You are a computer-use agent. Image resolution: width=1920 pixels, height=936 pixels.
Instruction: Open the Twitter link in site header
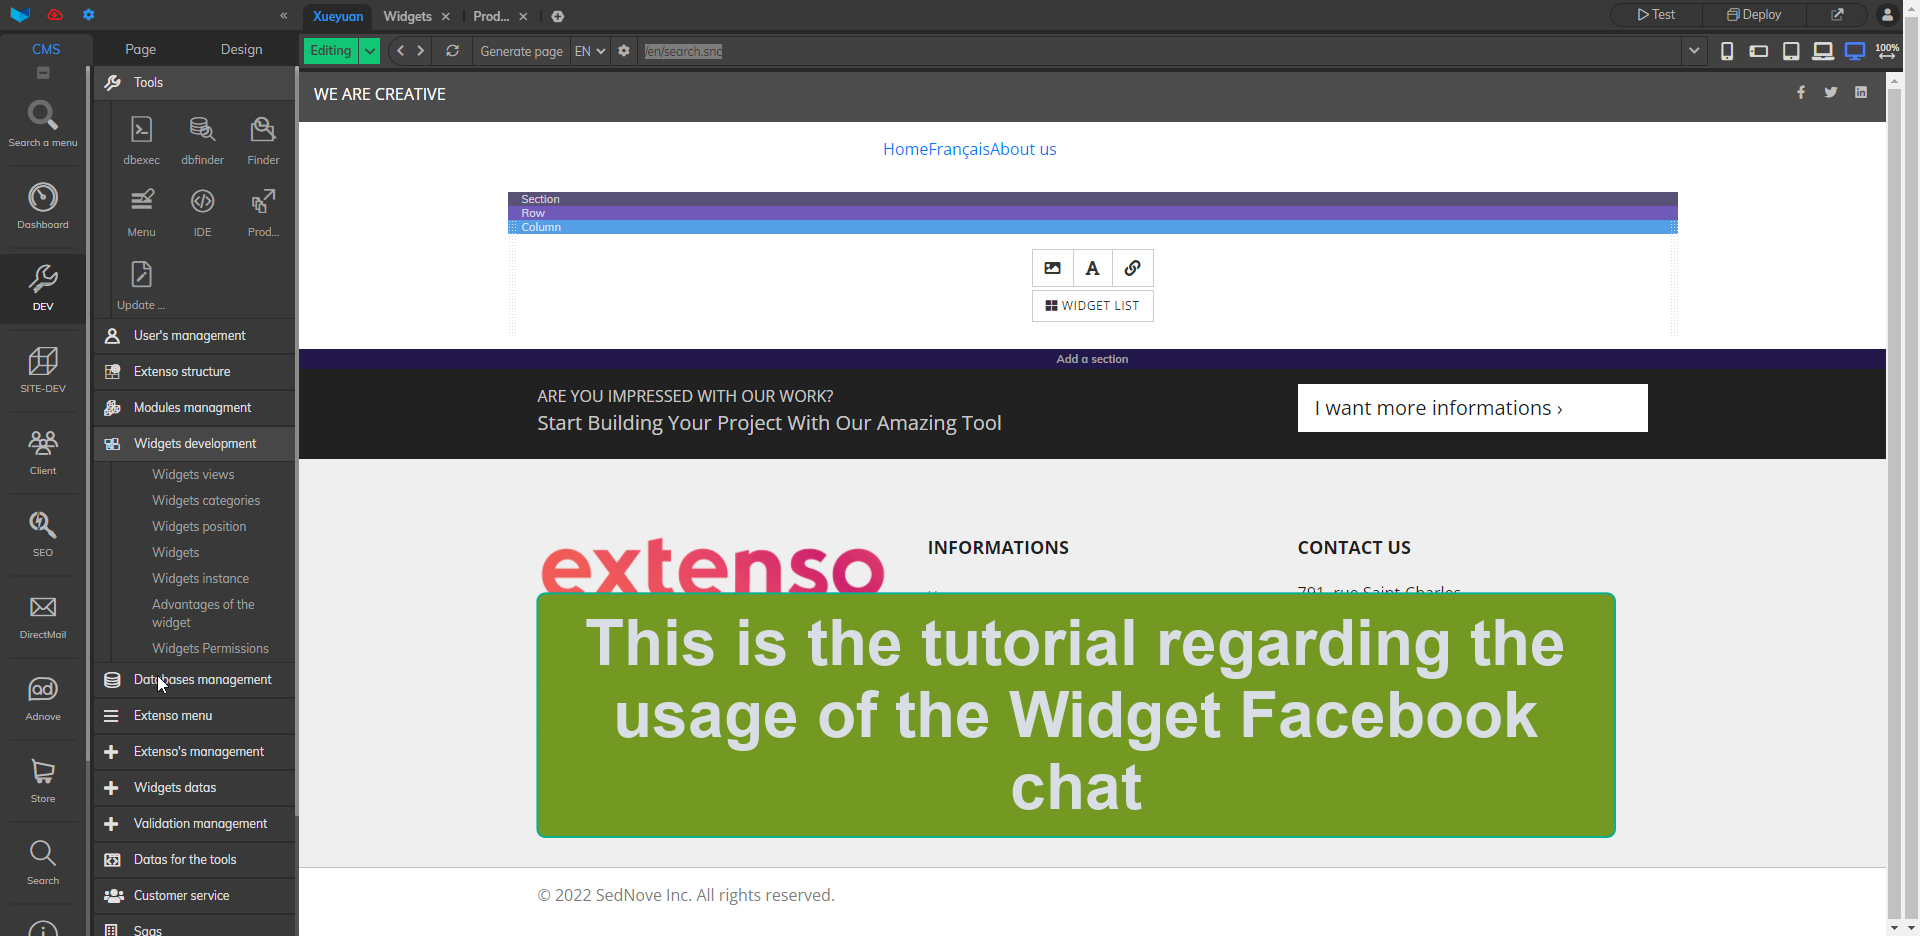[1831, 92]
